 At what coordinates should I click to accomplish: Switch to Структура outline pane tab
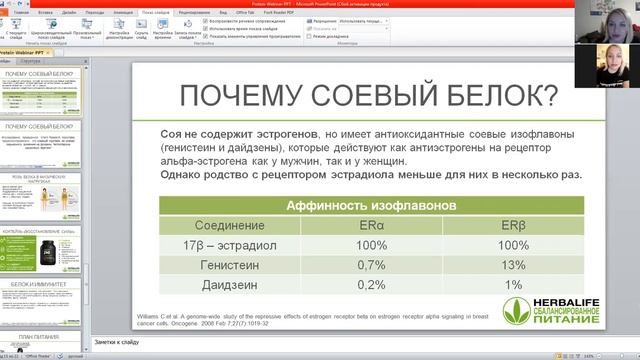coord(31,61)
